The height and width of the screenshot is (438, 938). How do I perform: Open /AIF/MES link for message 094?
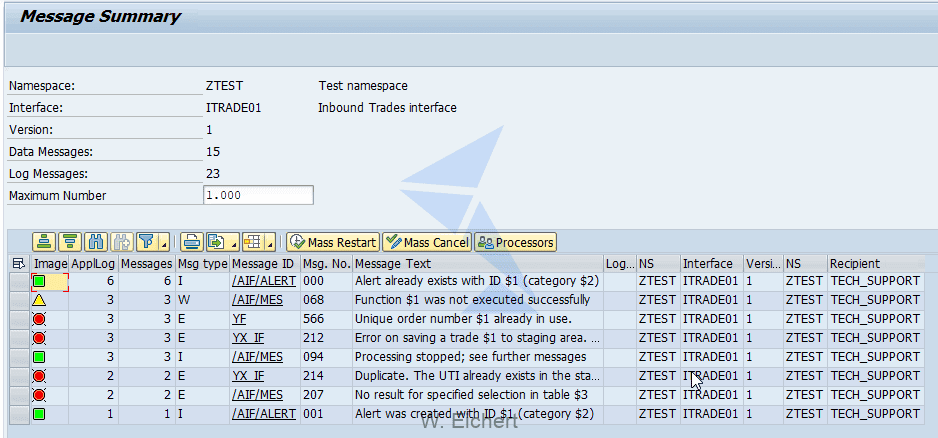tap(257, 357)
